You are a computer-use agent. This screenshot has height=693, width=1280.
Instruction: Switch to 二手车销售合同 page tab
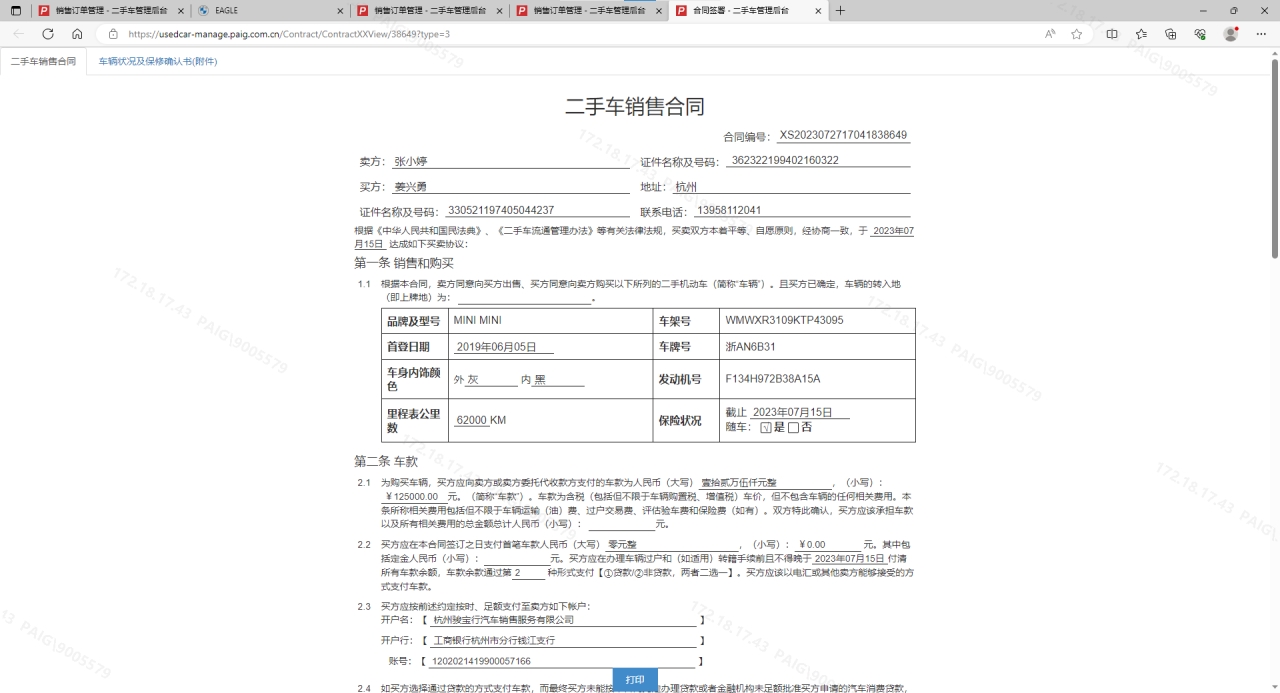(43, 61)
